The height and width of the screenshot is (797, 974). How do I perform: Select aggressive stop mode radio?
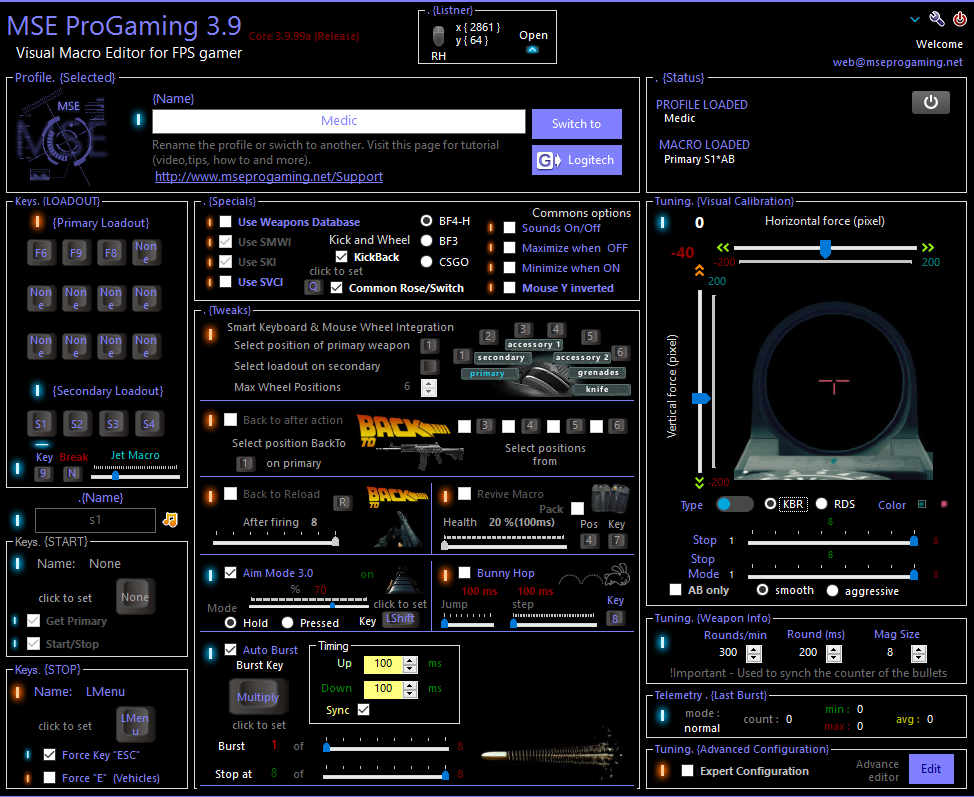[832, 591]
